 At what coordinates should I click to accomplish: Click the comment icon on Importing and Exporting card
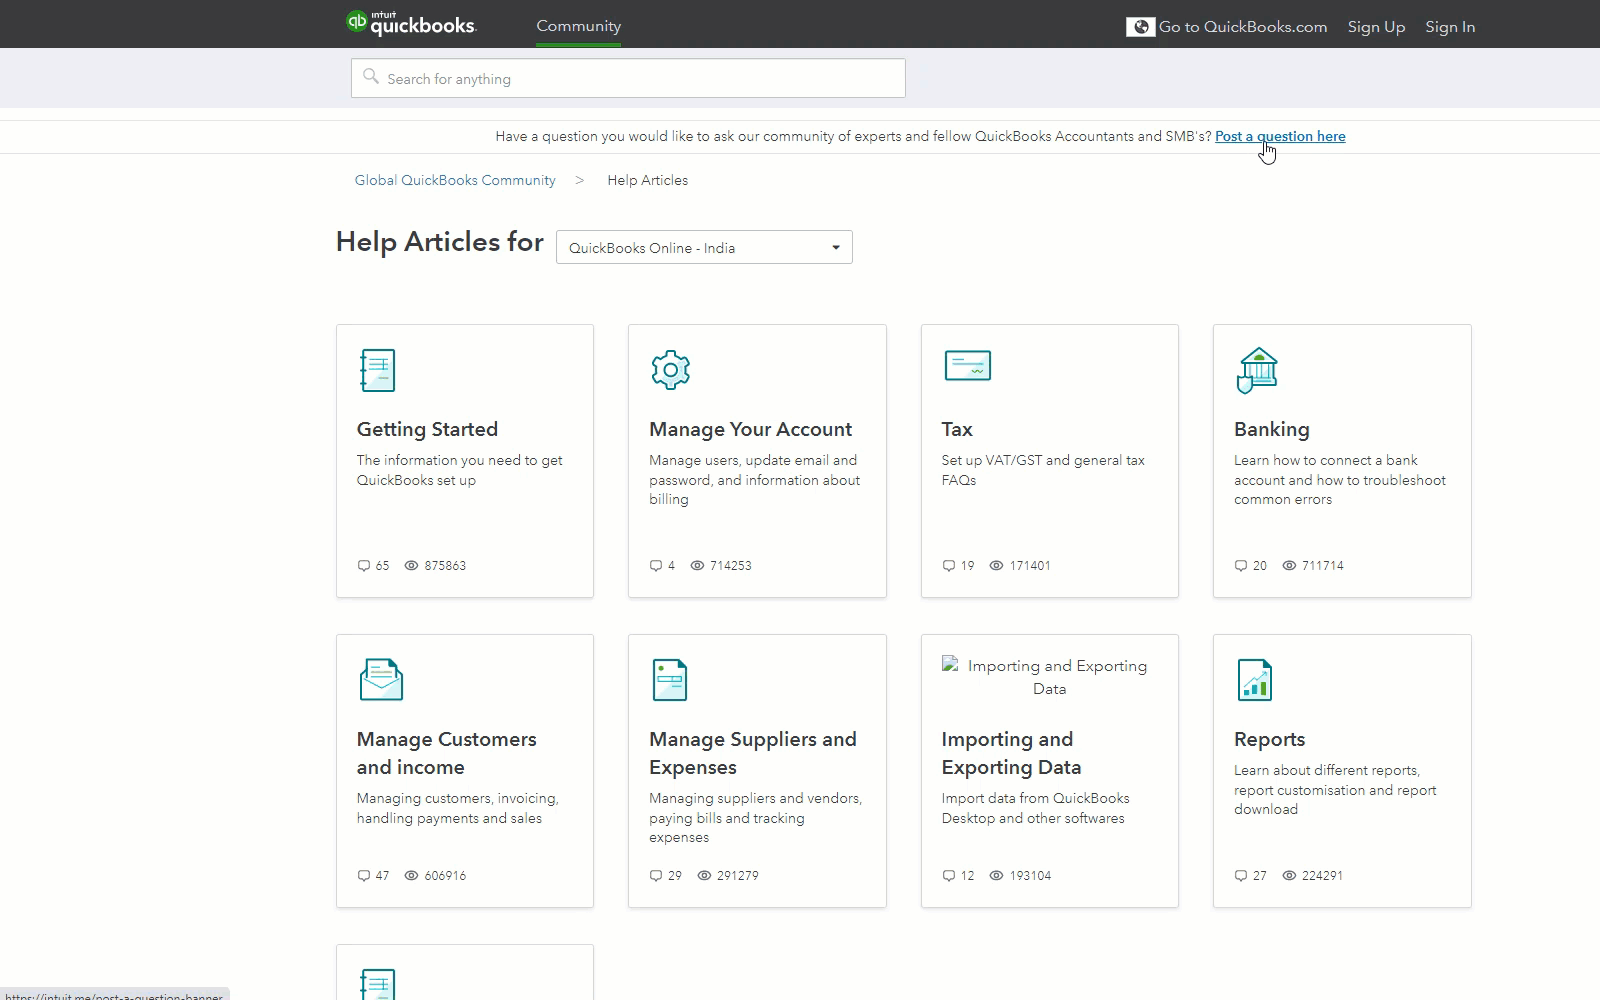click(x=949, y=876)
